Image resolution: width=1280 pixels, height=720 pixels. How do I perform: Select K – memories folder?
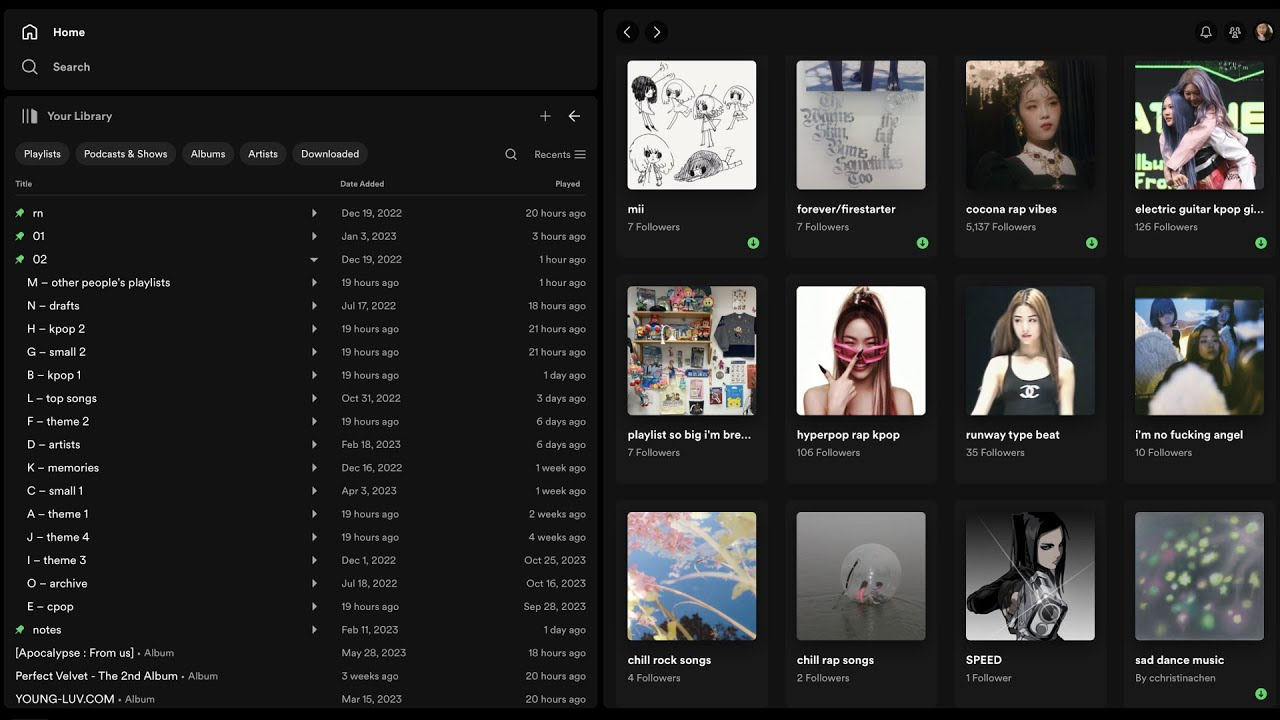300,468
